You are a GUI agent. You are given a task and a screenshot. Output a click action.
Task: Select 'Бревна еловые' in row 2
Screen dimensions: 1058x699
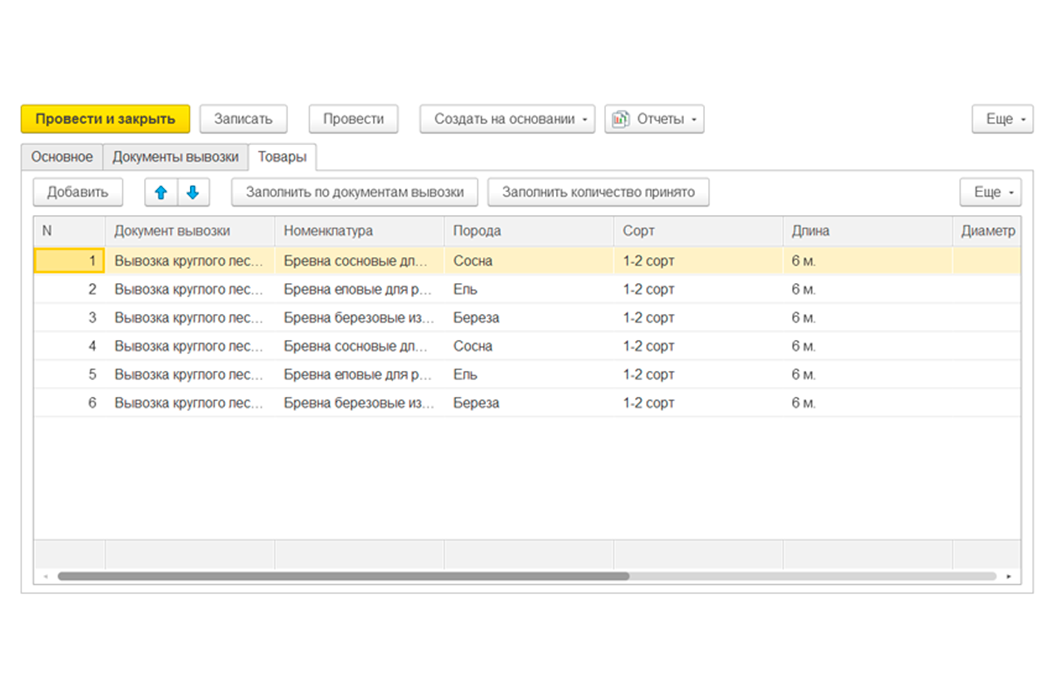pyautogui.click(x=360, y=289)
